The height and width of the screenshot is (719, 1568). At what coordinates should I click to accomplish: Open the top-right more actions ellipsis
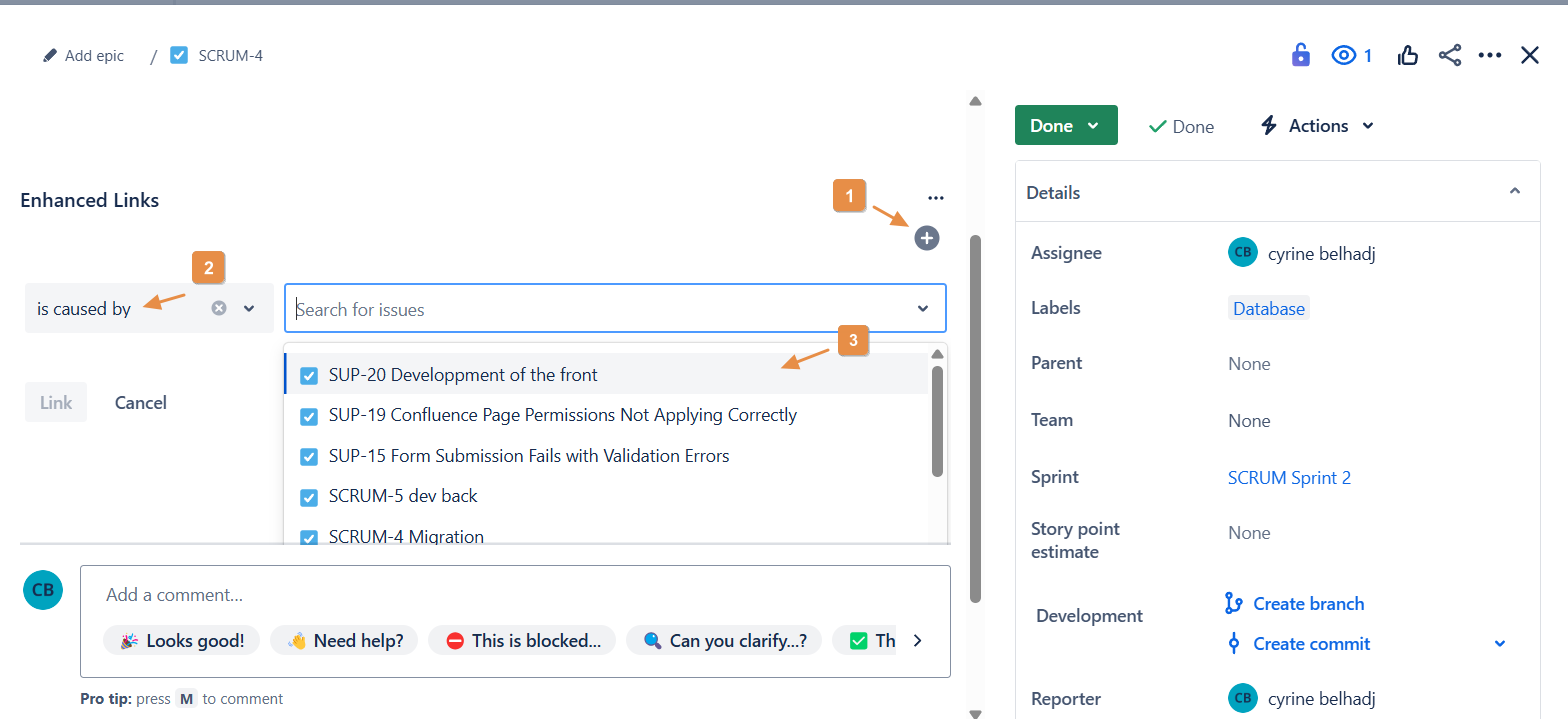1490,56
